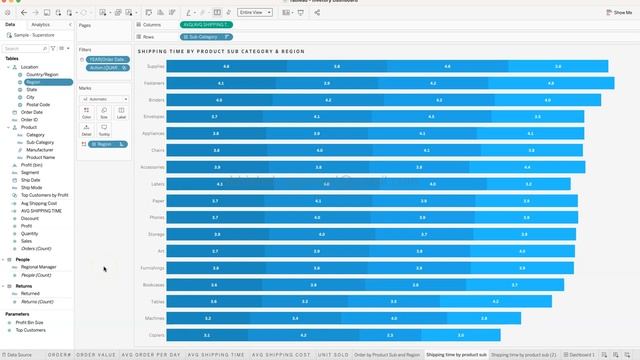This screenshot has height=360, width=640.
Task: Click the Highlight pen icon
Action: pyautogui.click(x=189, y=13)
